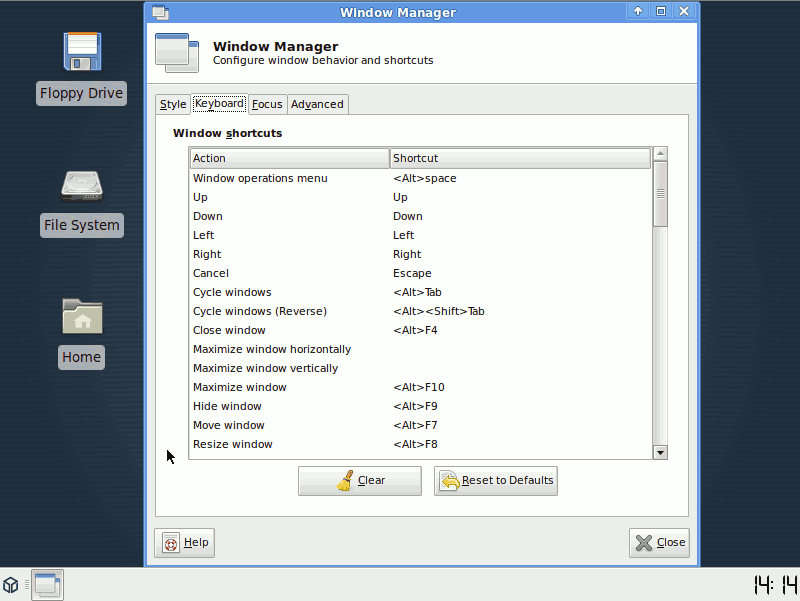Sort by the Shortcut column header
Screen dimensions: 800x601
tap(519, 158)
